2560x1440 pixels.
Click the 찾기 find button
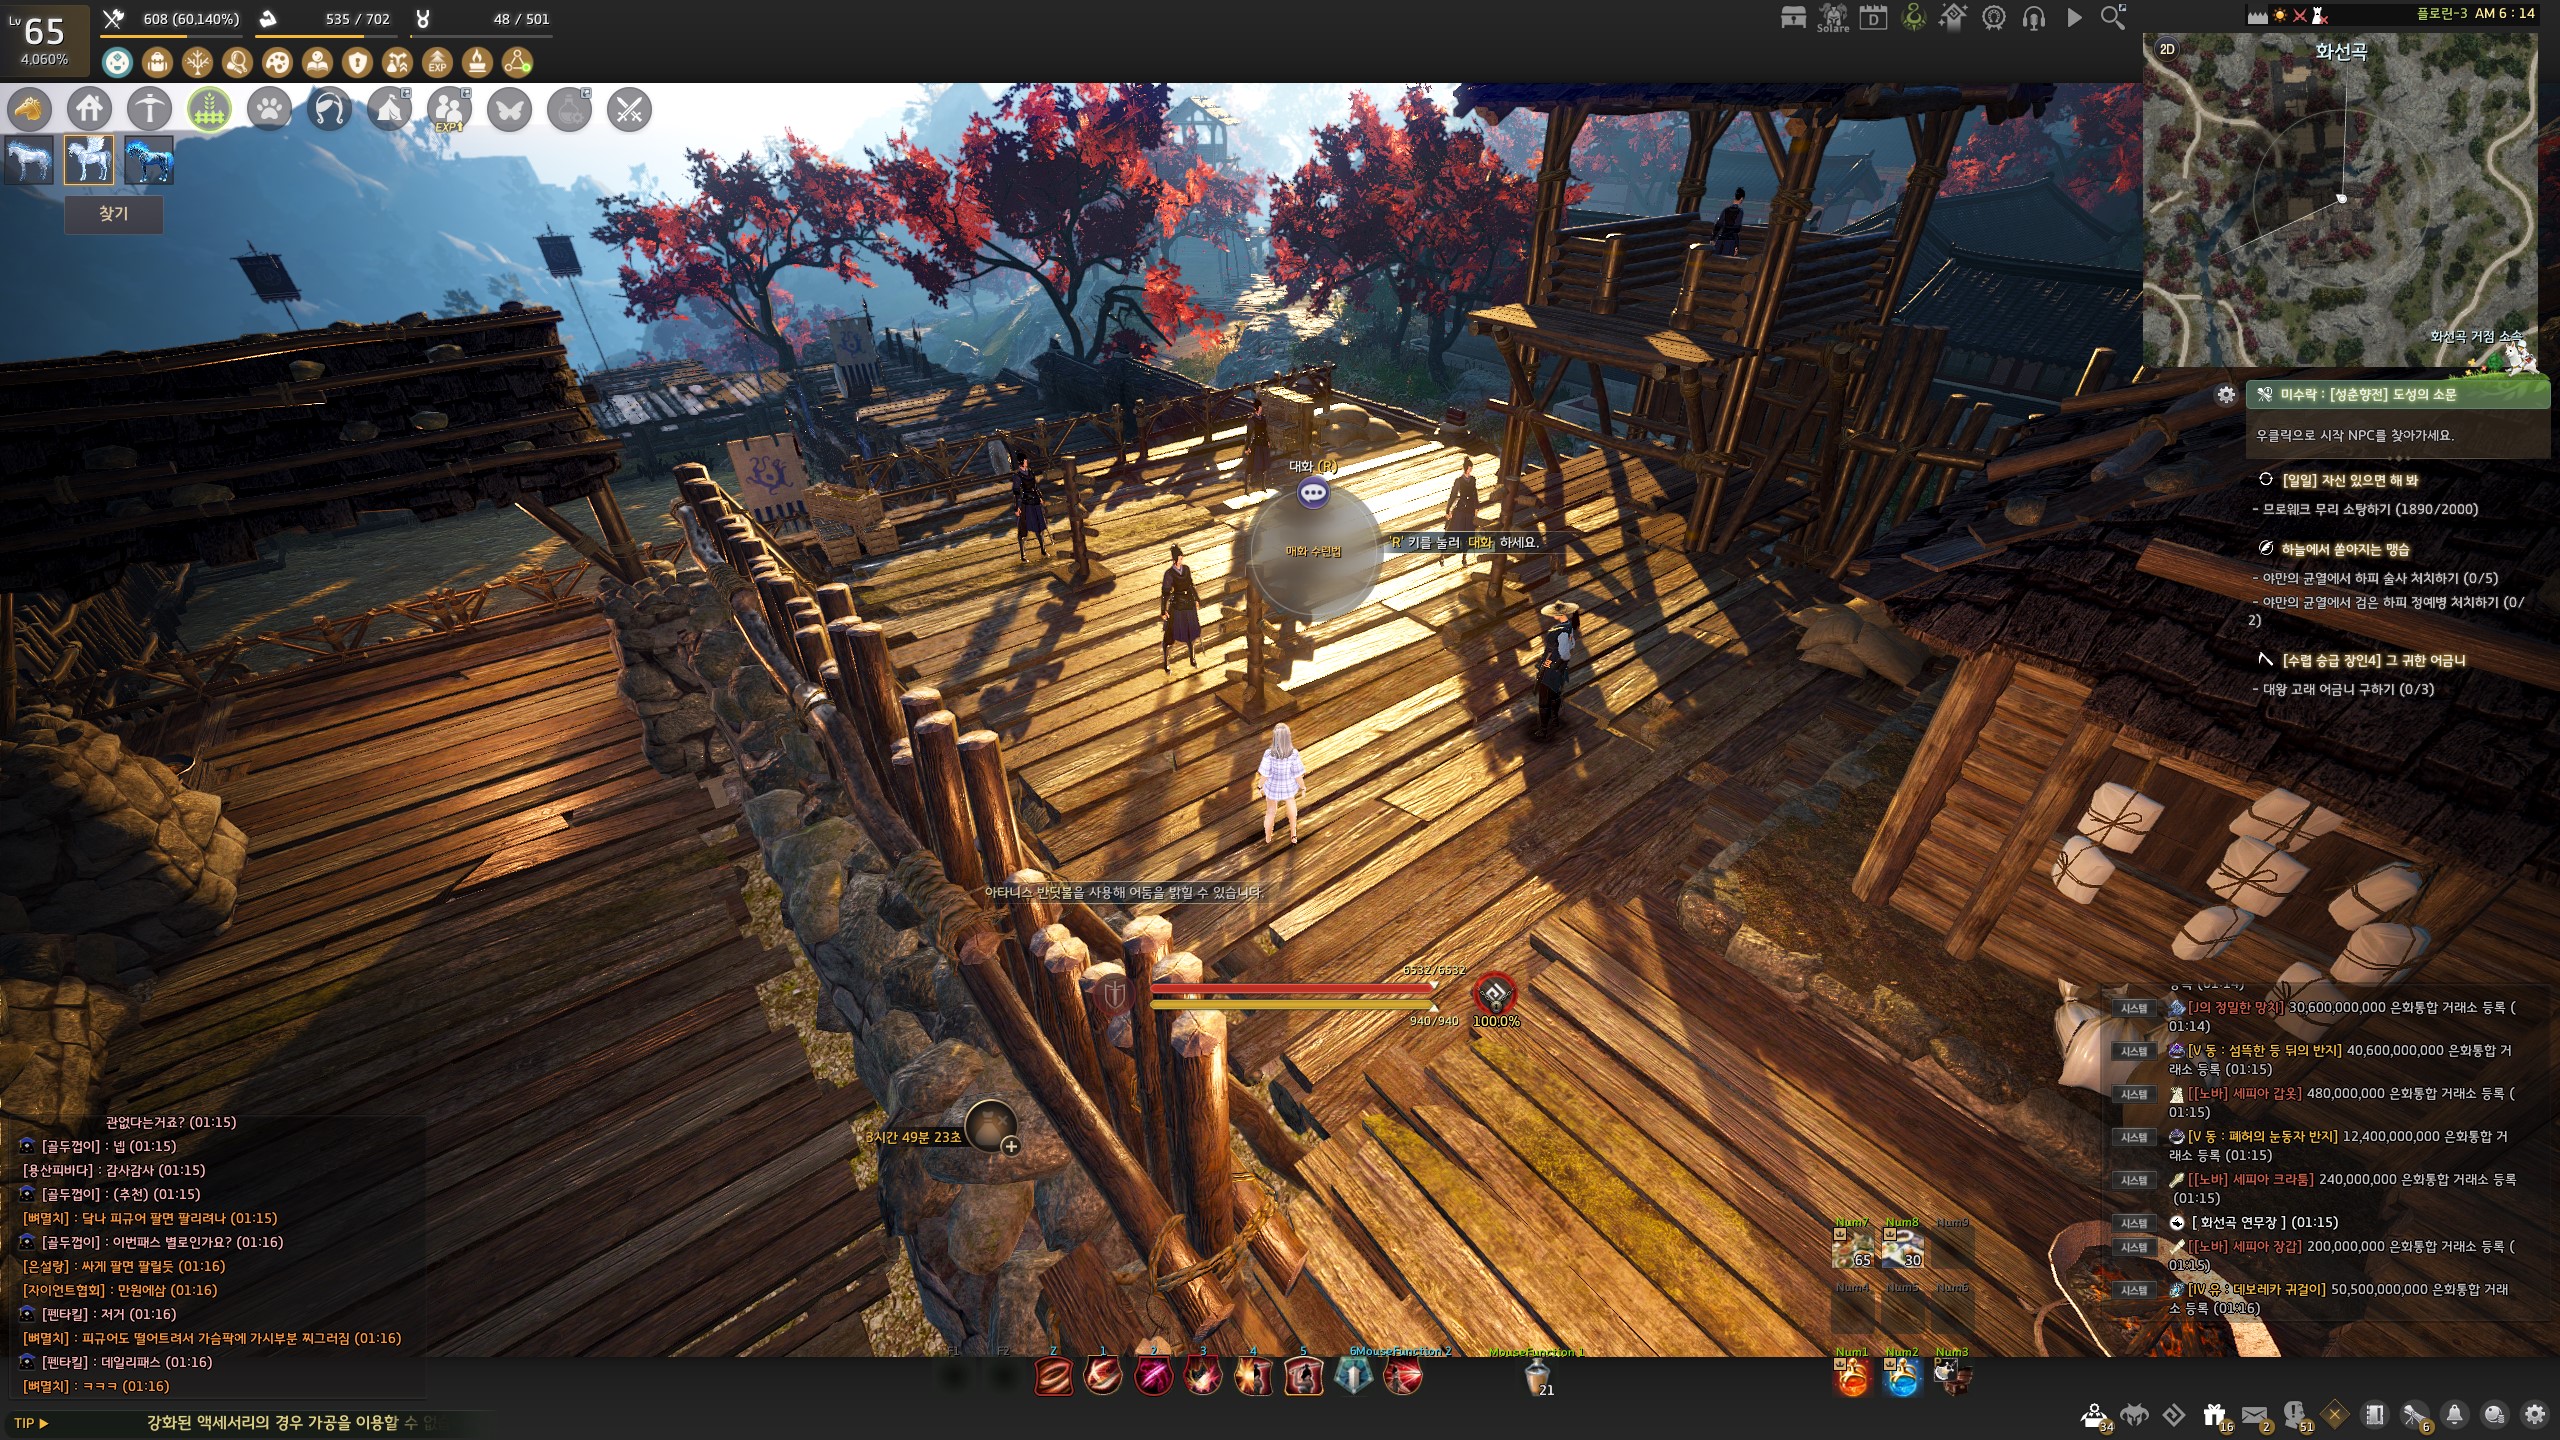coord(113,214)
